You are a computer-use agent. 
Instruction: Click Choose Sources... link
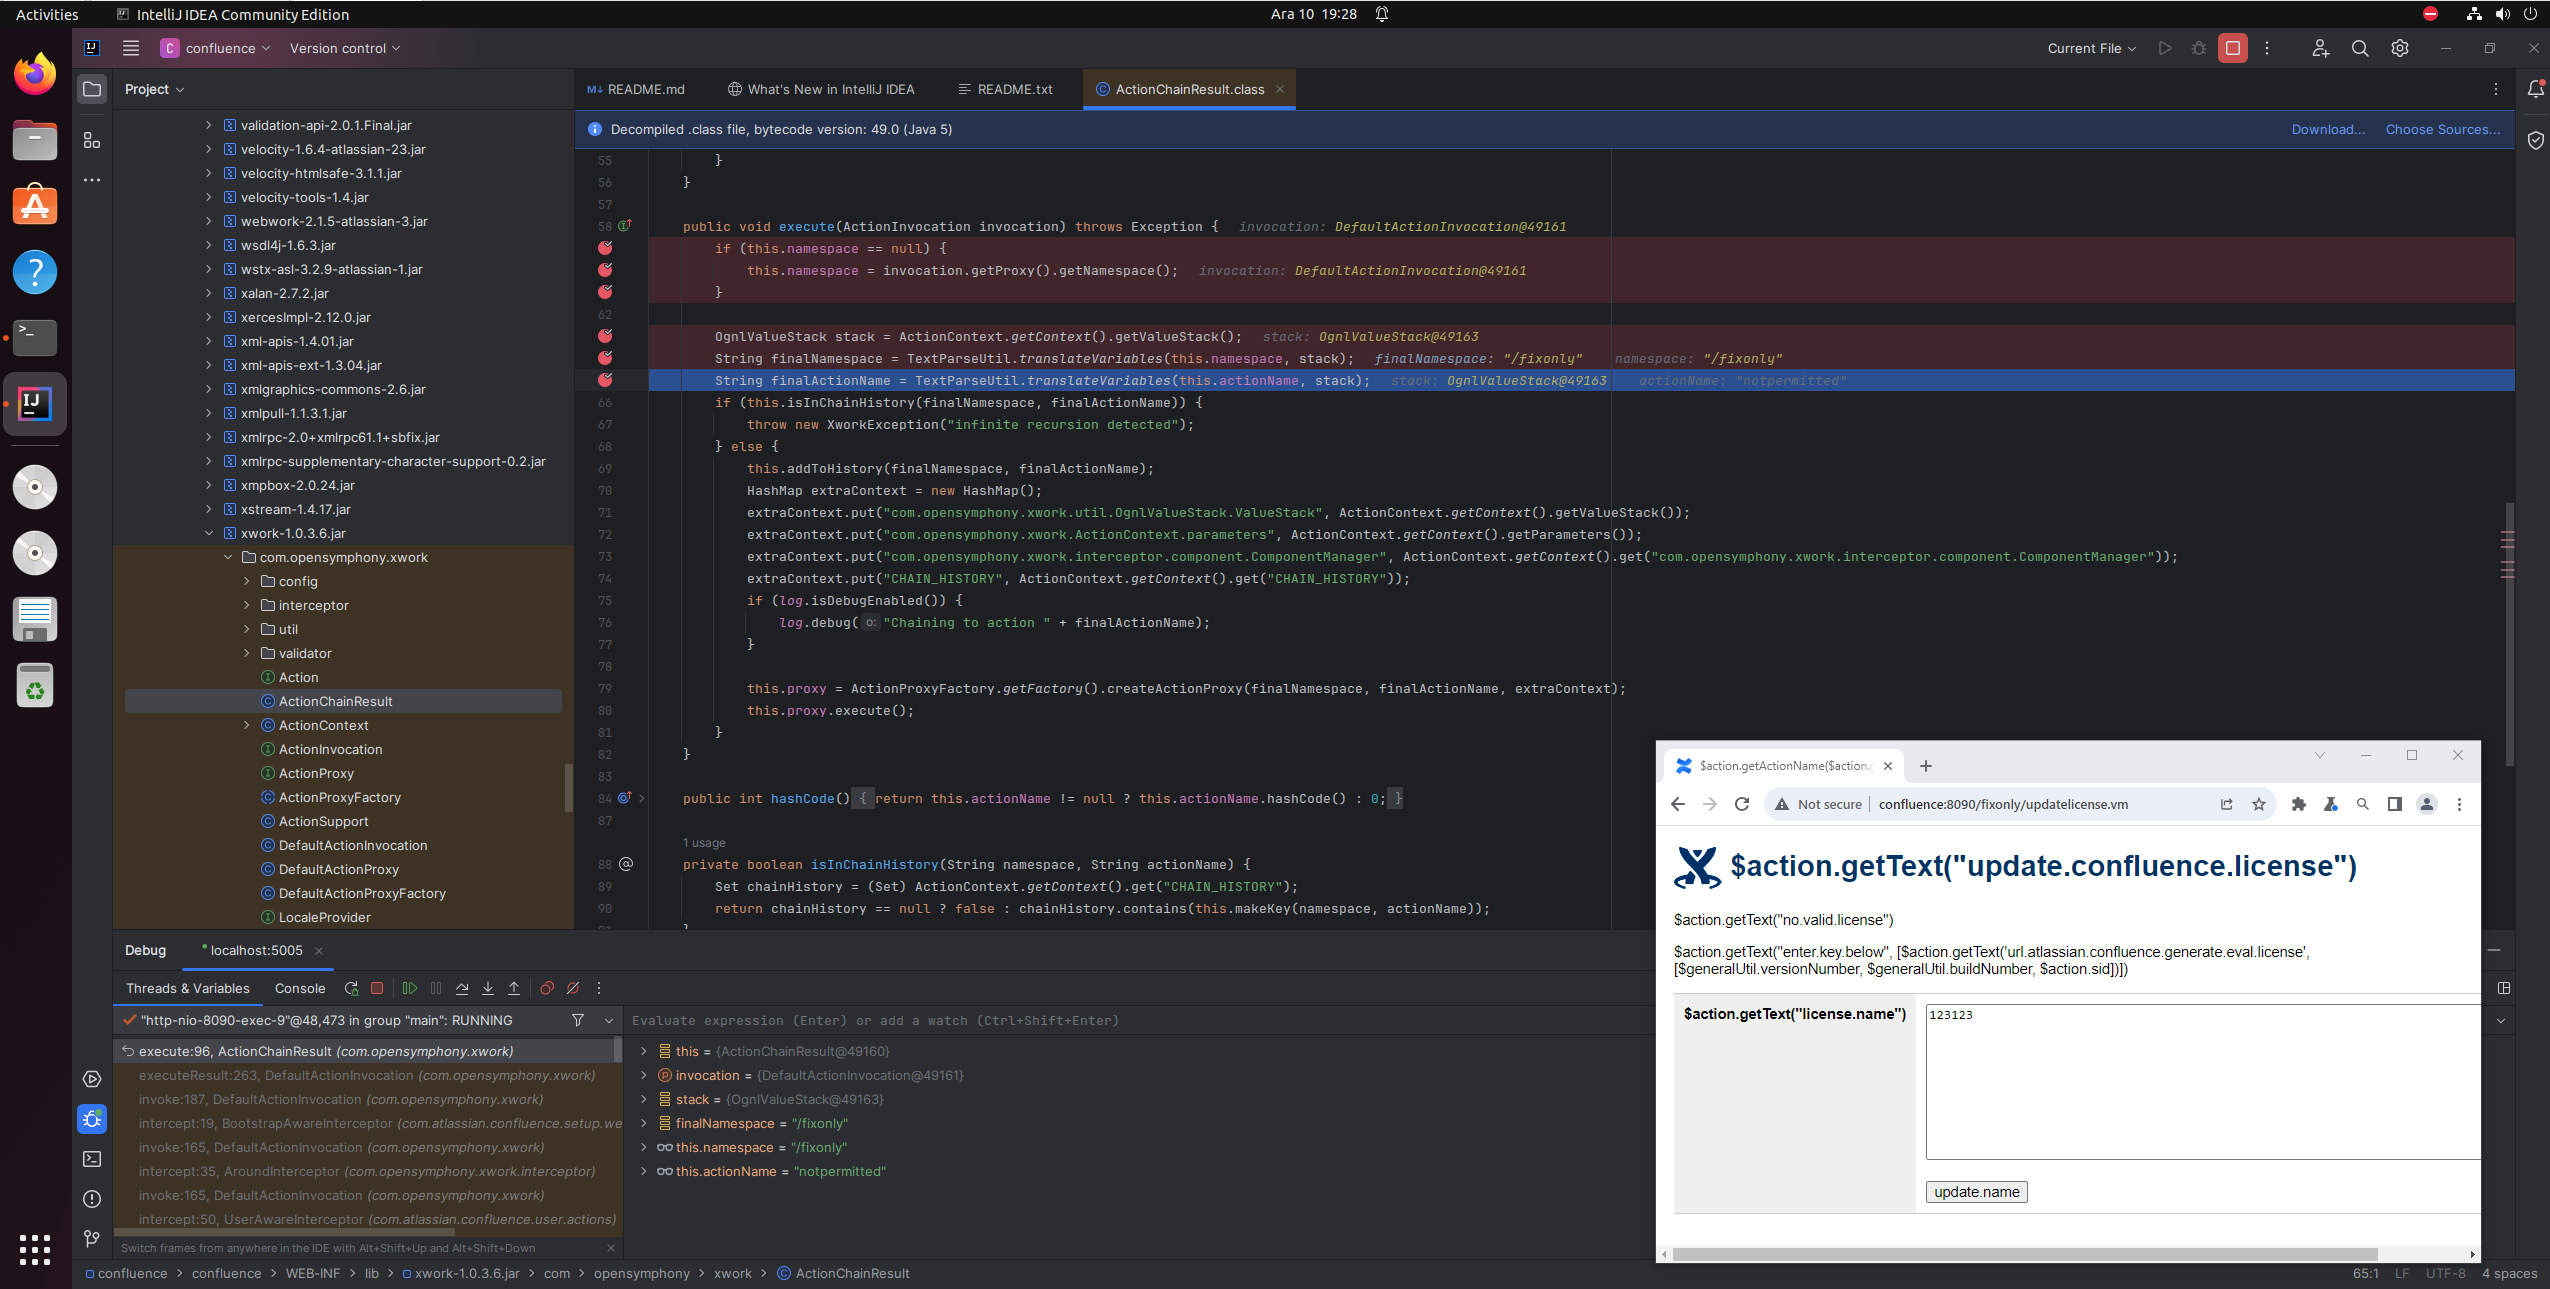coord(2442,129)
